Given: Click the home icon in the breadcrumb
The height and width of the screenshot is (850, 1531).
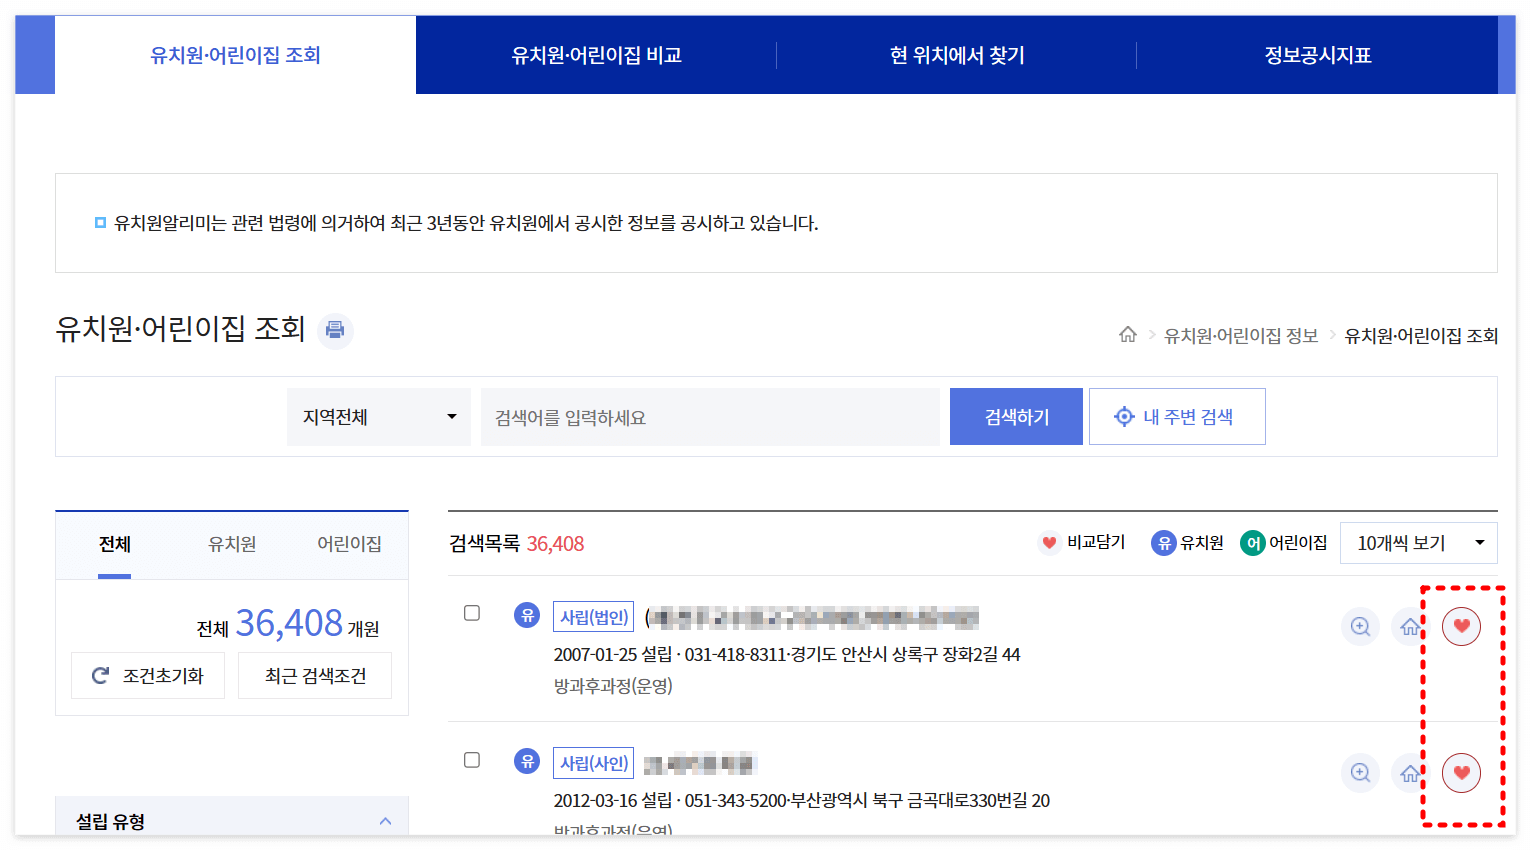Looking at the screenshot, I should coord(1128,336).
